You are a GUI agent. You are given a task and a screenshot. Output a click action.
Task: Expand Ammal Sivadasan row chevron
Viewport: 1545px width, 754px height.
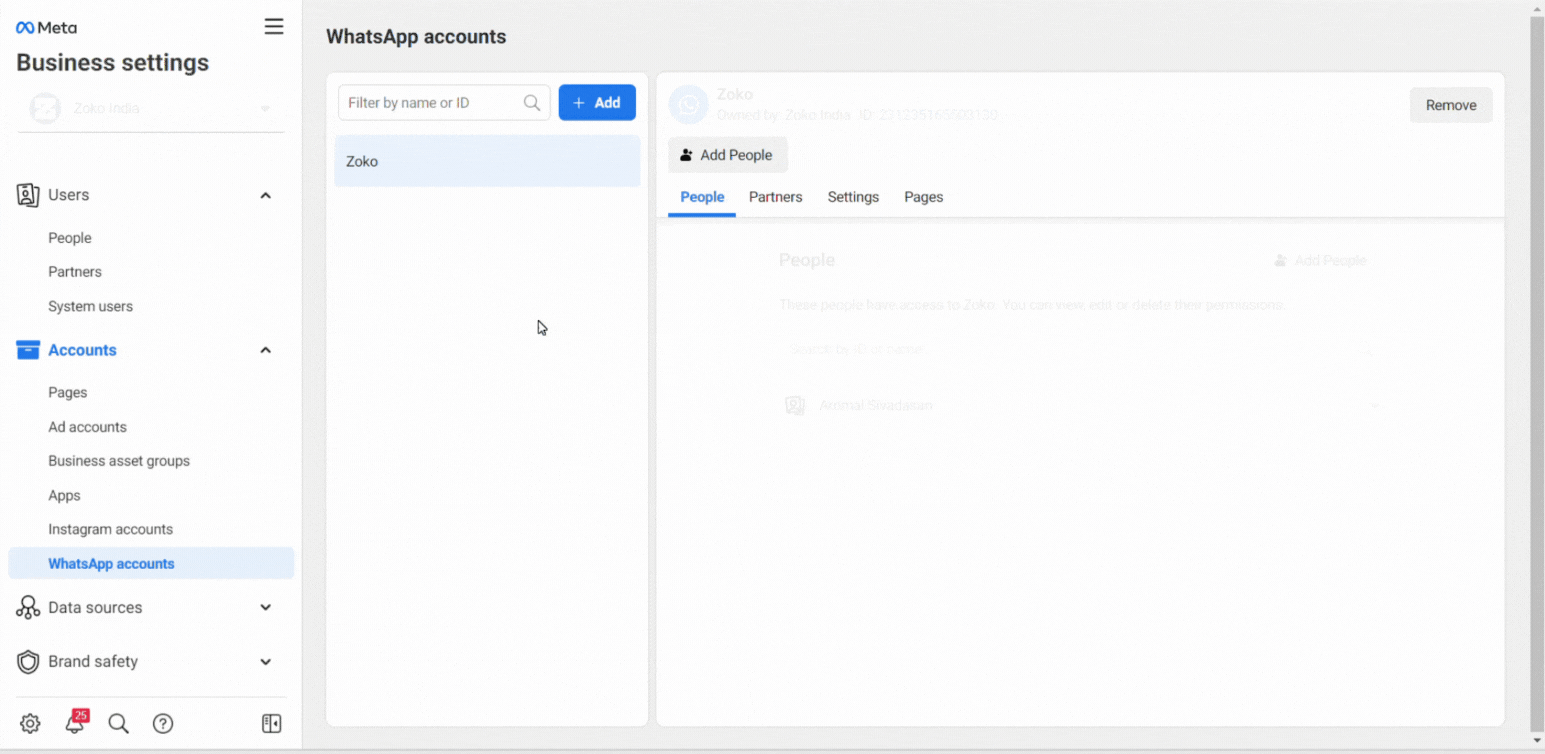pos(1374,406)
